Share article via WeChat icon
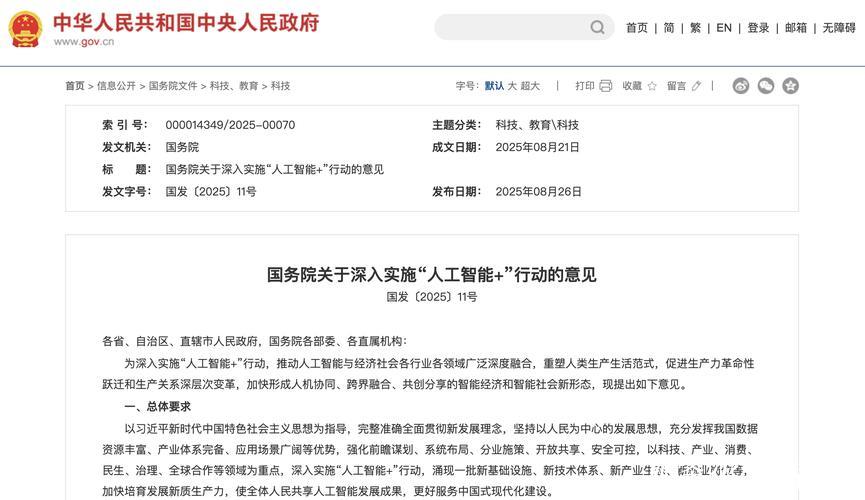The height and width of the screenshot is (500, 865). (x=766, y=86)
